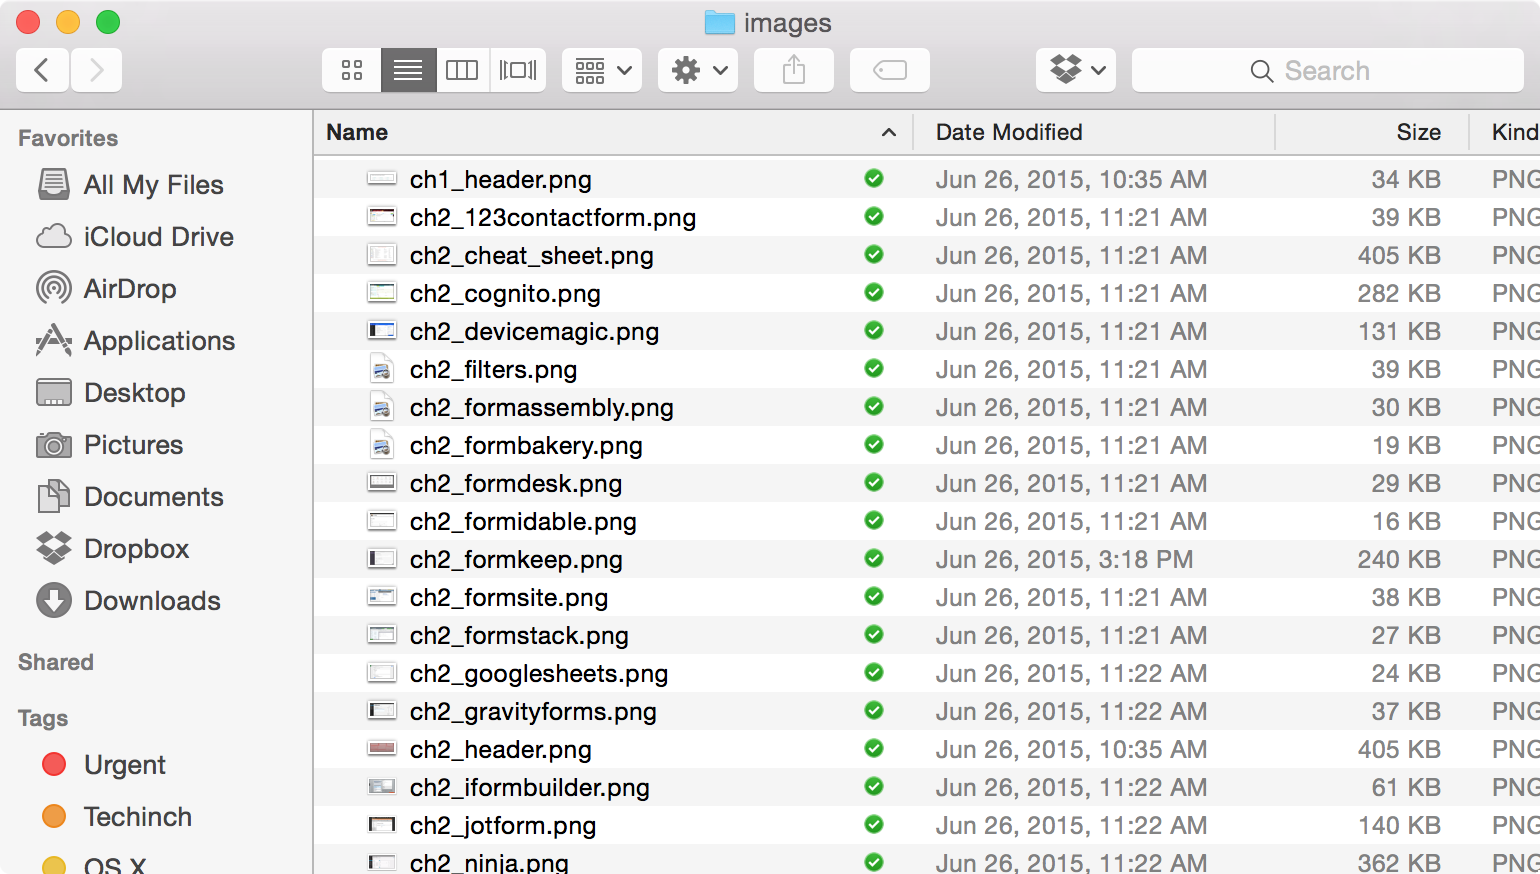Screen dimensions: 1540x874
Task: Click the Search field
Action: [1328, 70]
